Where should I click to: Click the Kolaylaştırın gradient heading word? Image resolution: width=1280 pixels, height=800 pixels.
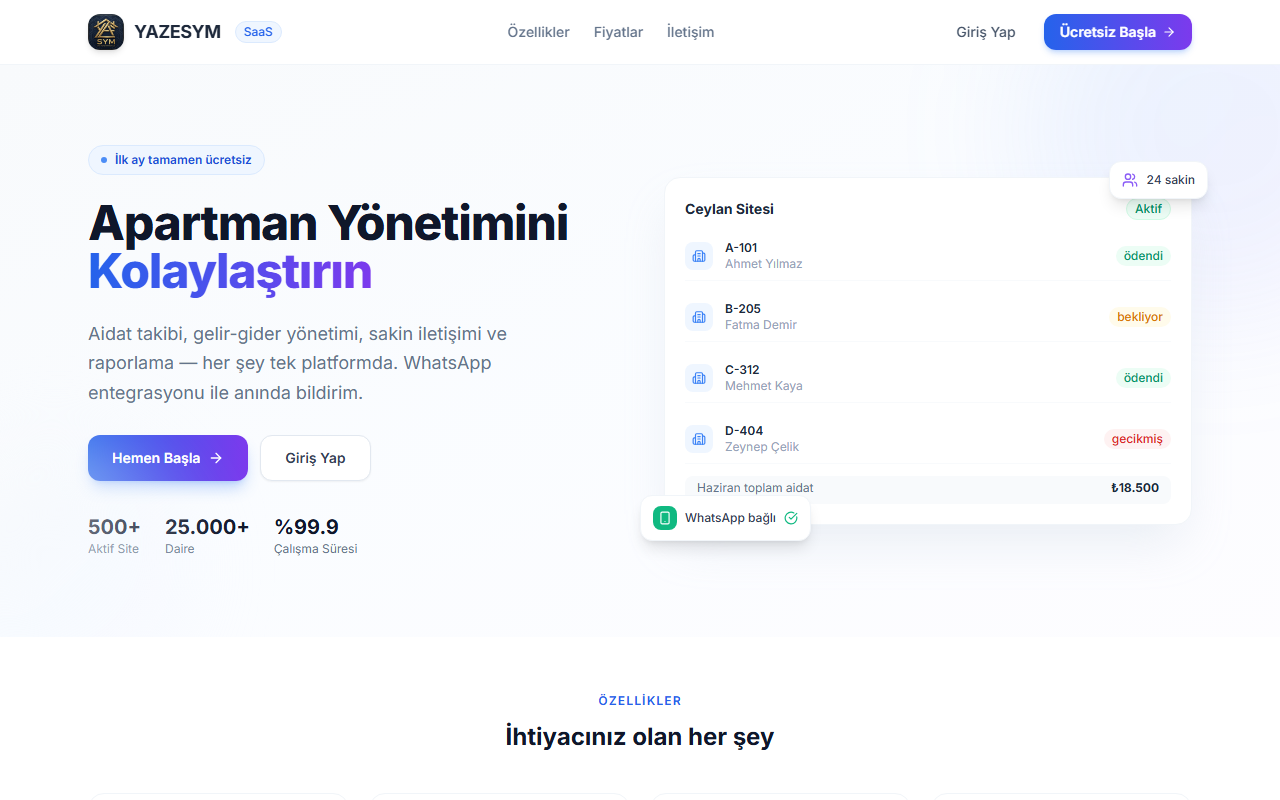coord(230,272)
